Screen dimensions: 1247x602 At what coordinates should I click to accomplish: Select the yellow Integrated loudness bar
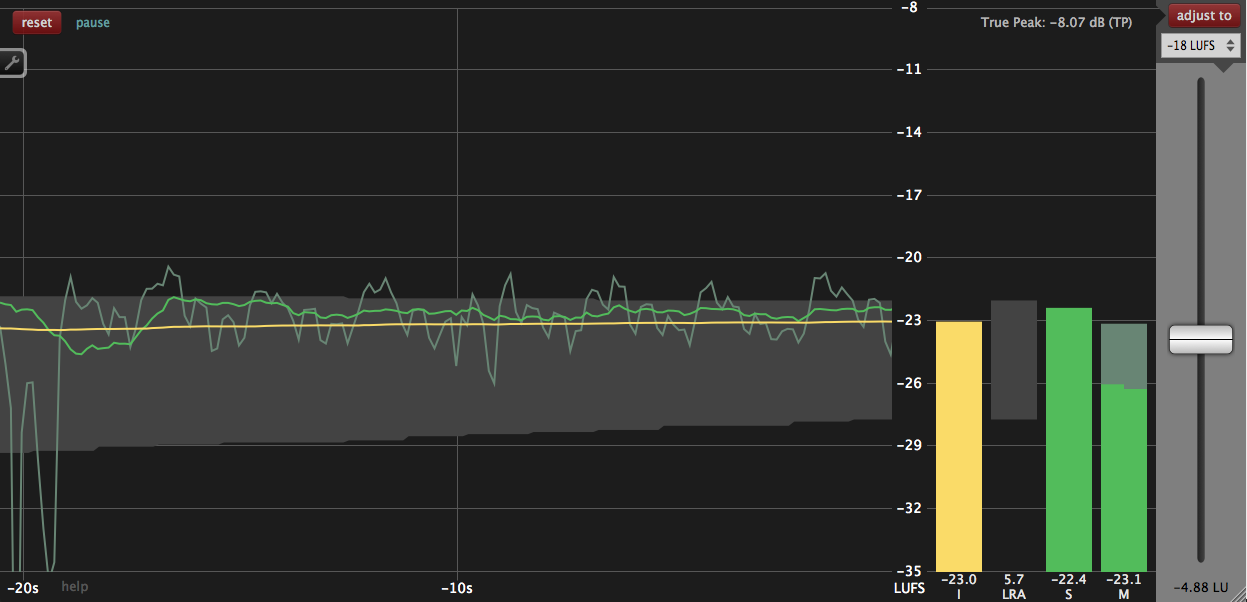coord(958,440)
